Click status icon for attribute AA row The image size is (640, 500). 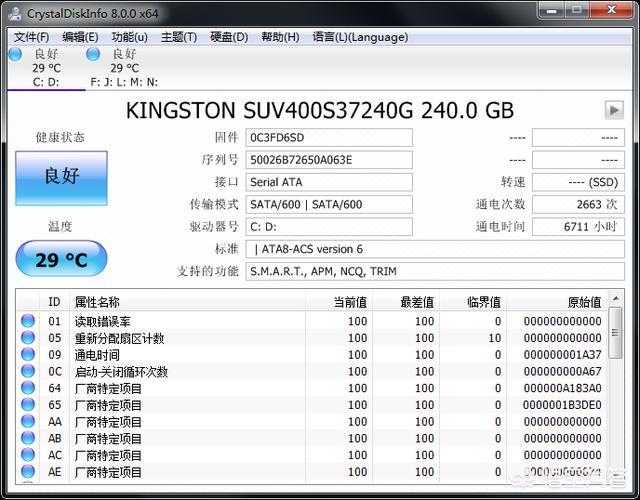pos(28,421)
